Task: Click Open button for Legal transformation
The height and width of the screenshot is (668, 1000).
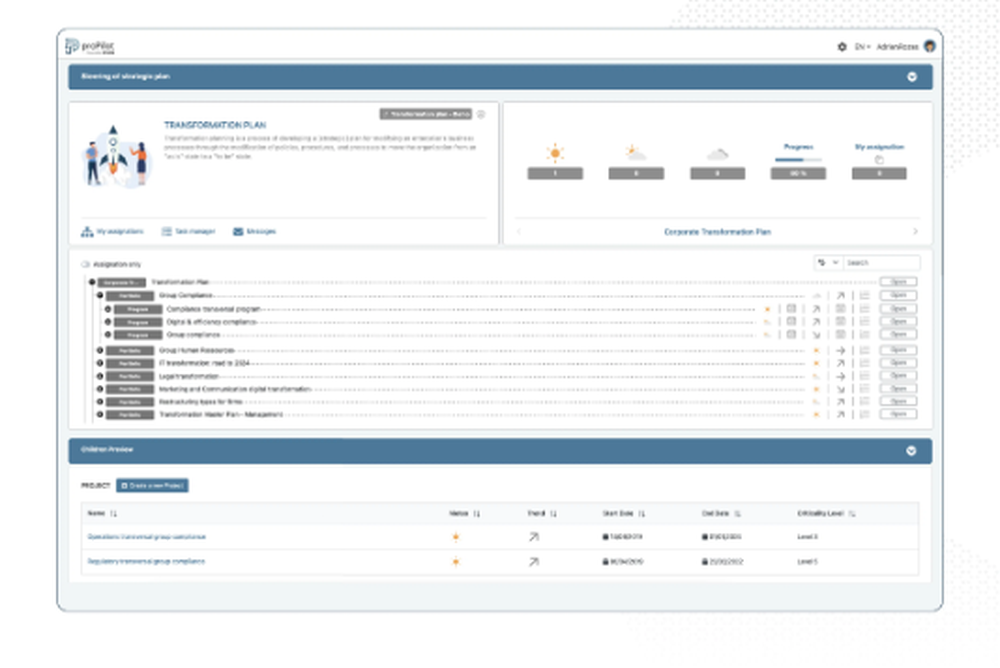Action: tap(899, 376)
